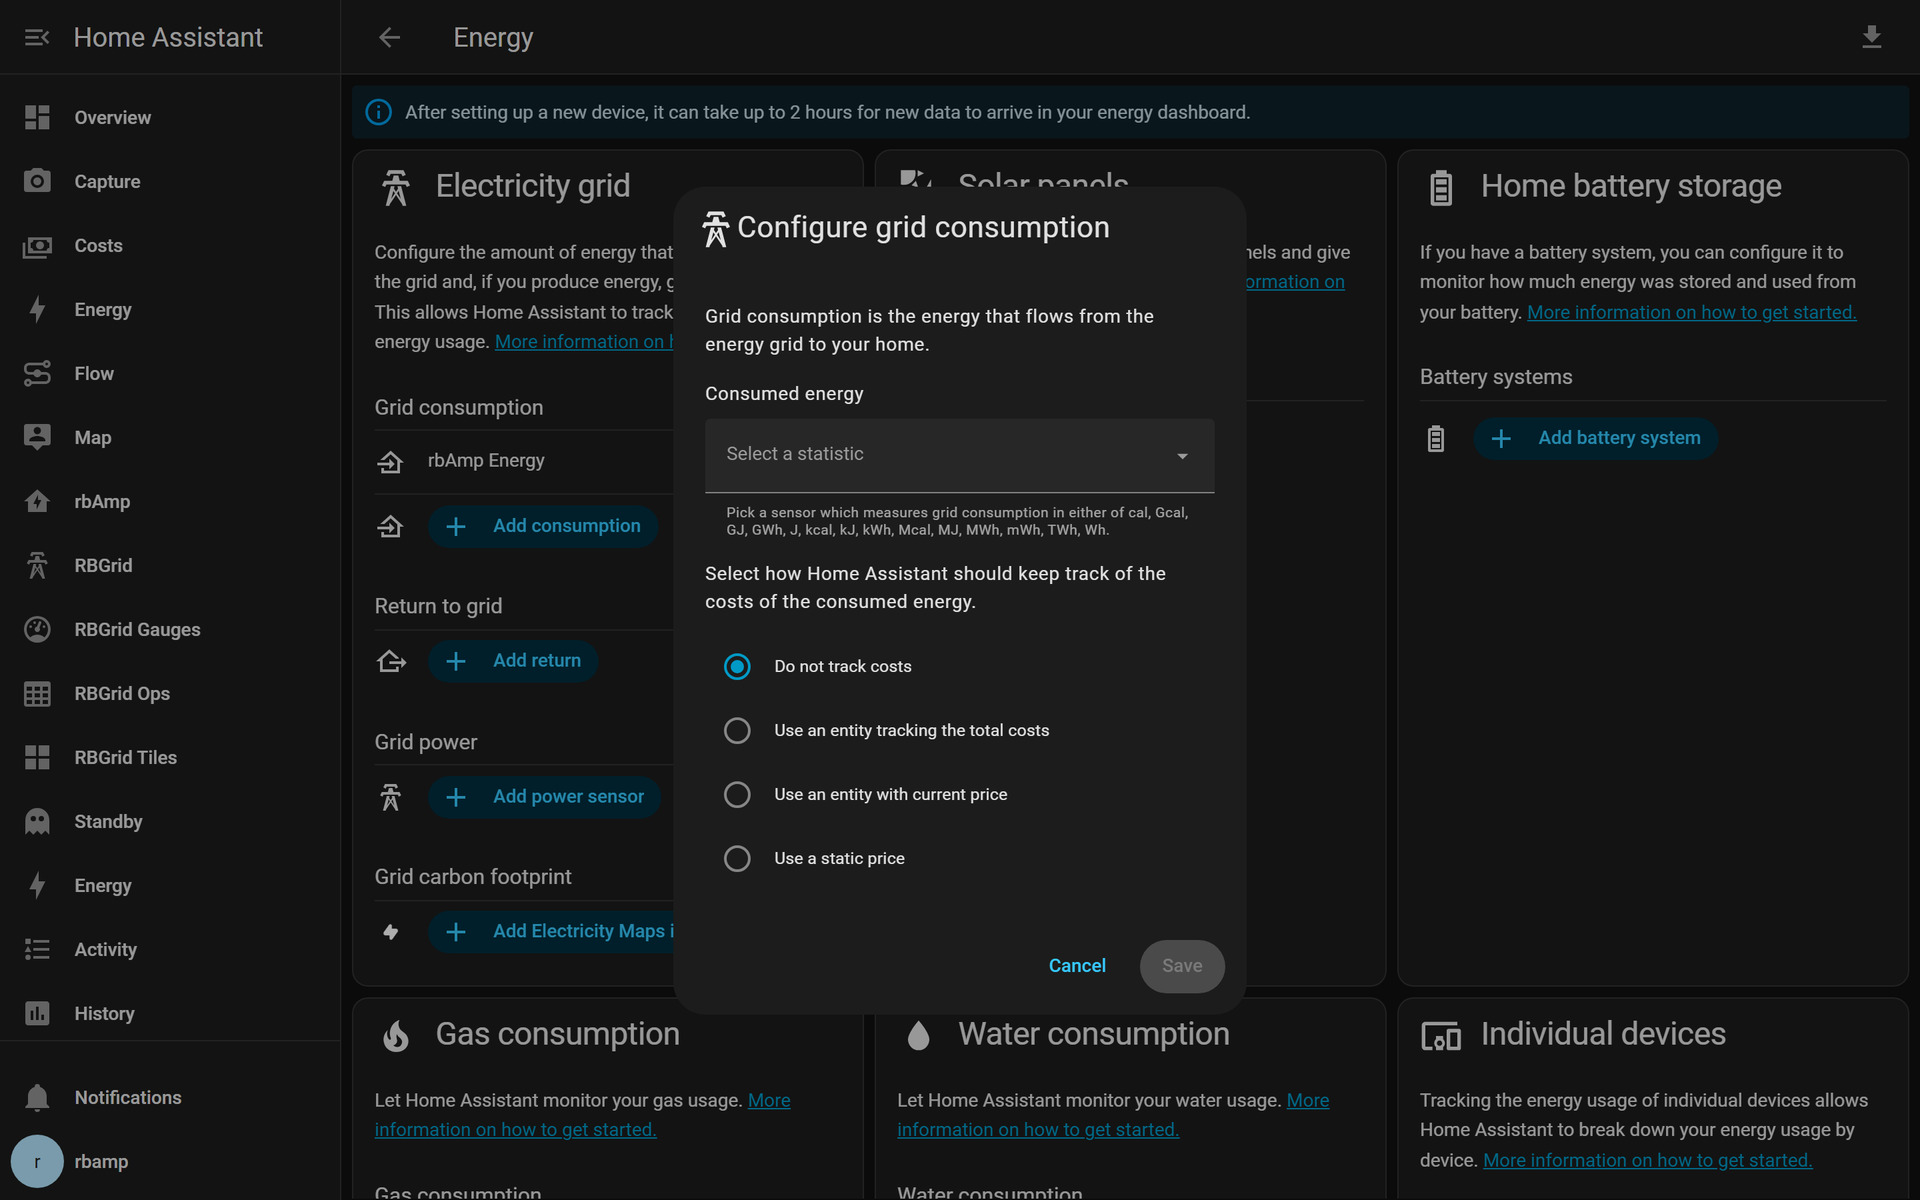The width and height of the screenshot is (1920, 1200).
Task: Click the info icon in the alert banner
Action: (x=378, y=112)
